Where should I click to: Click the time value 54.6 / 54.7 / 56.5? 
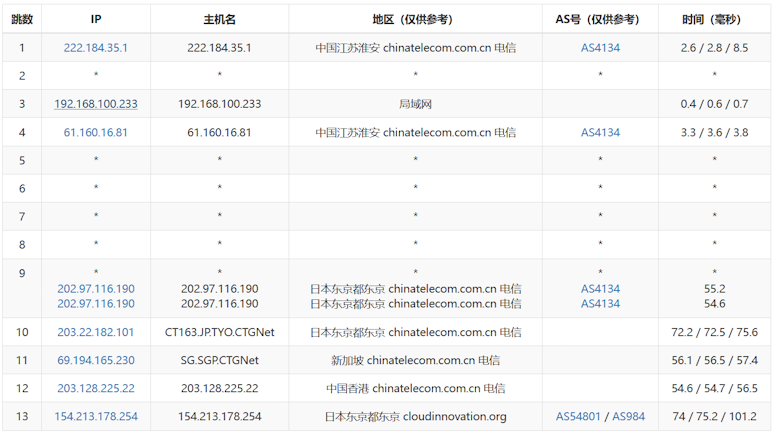coord(714,388)
